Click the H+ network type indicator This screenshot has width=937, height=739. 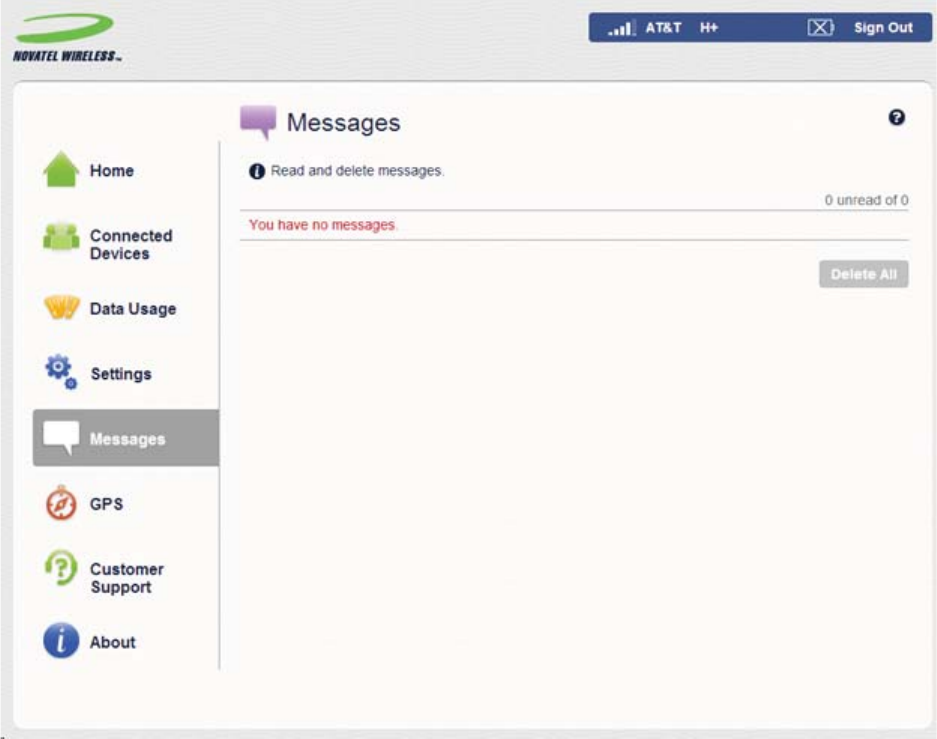click(709, 27)
